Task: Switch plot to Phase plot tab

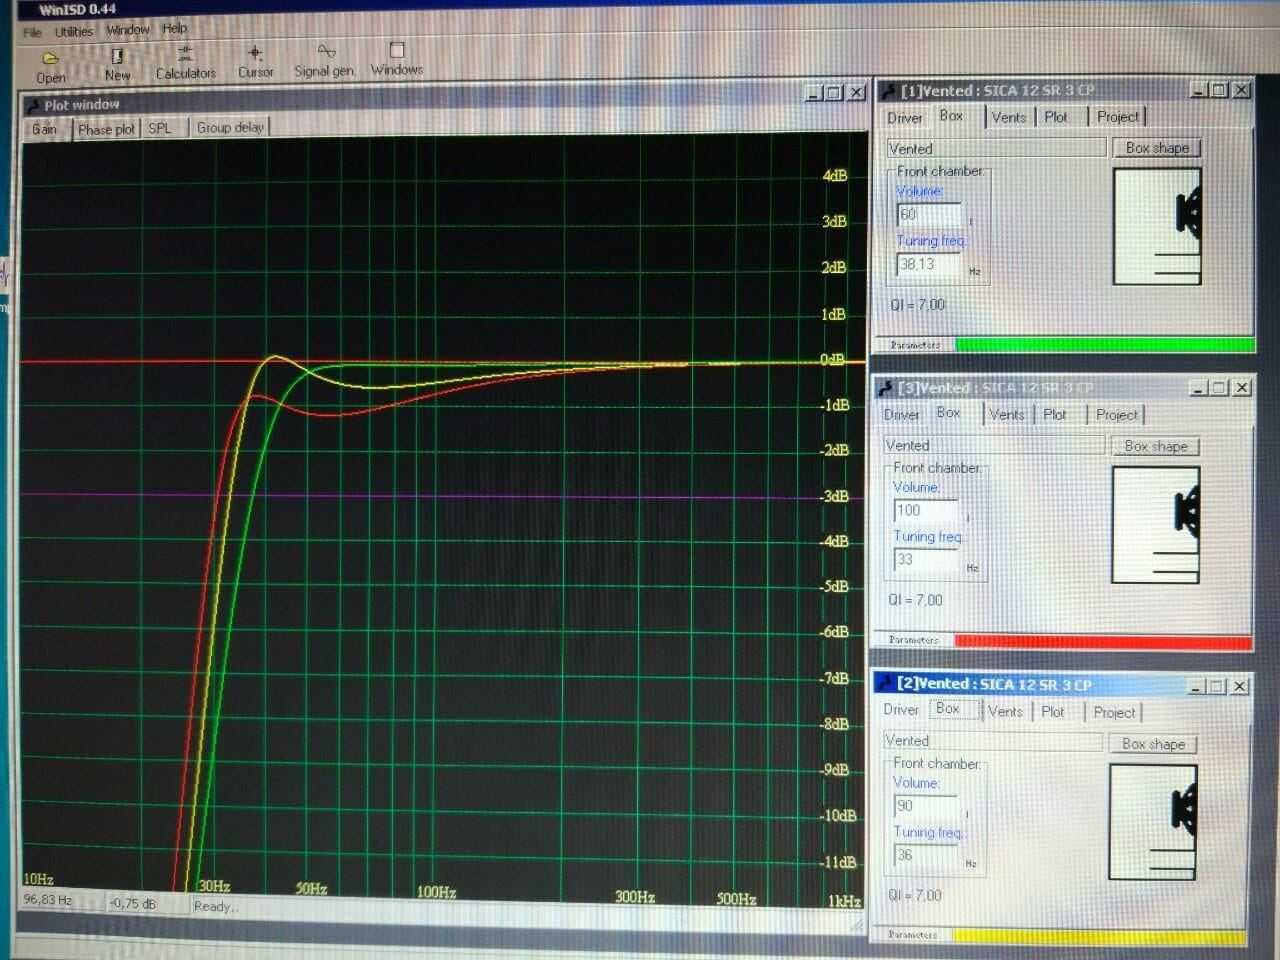Action: coord(106,129)
